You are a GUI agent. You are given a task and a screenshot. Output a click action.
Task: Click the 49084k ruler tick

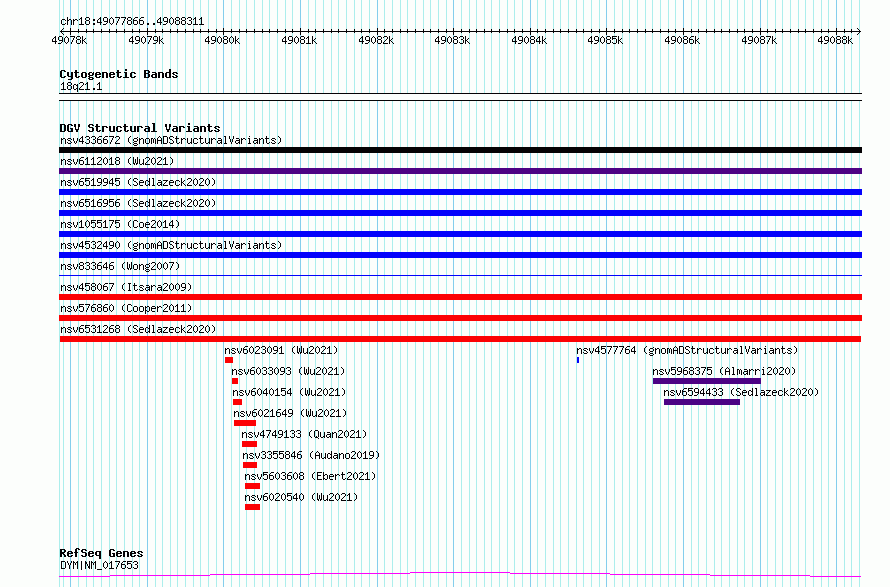[530, 40]
